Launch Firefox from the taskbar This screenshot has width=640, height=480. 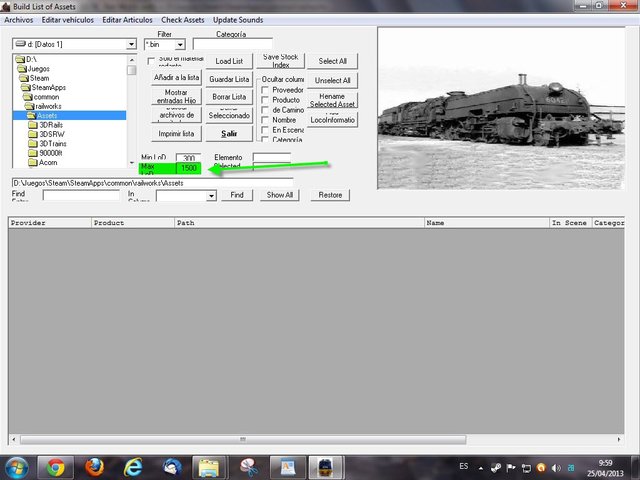click(94, 467)
